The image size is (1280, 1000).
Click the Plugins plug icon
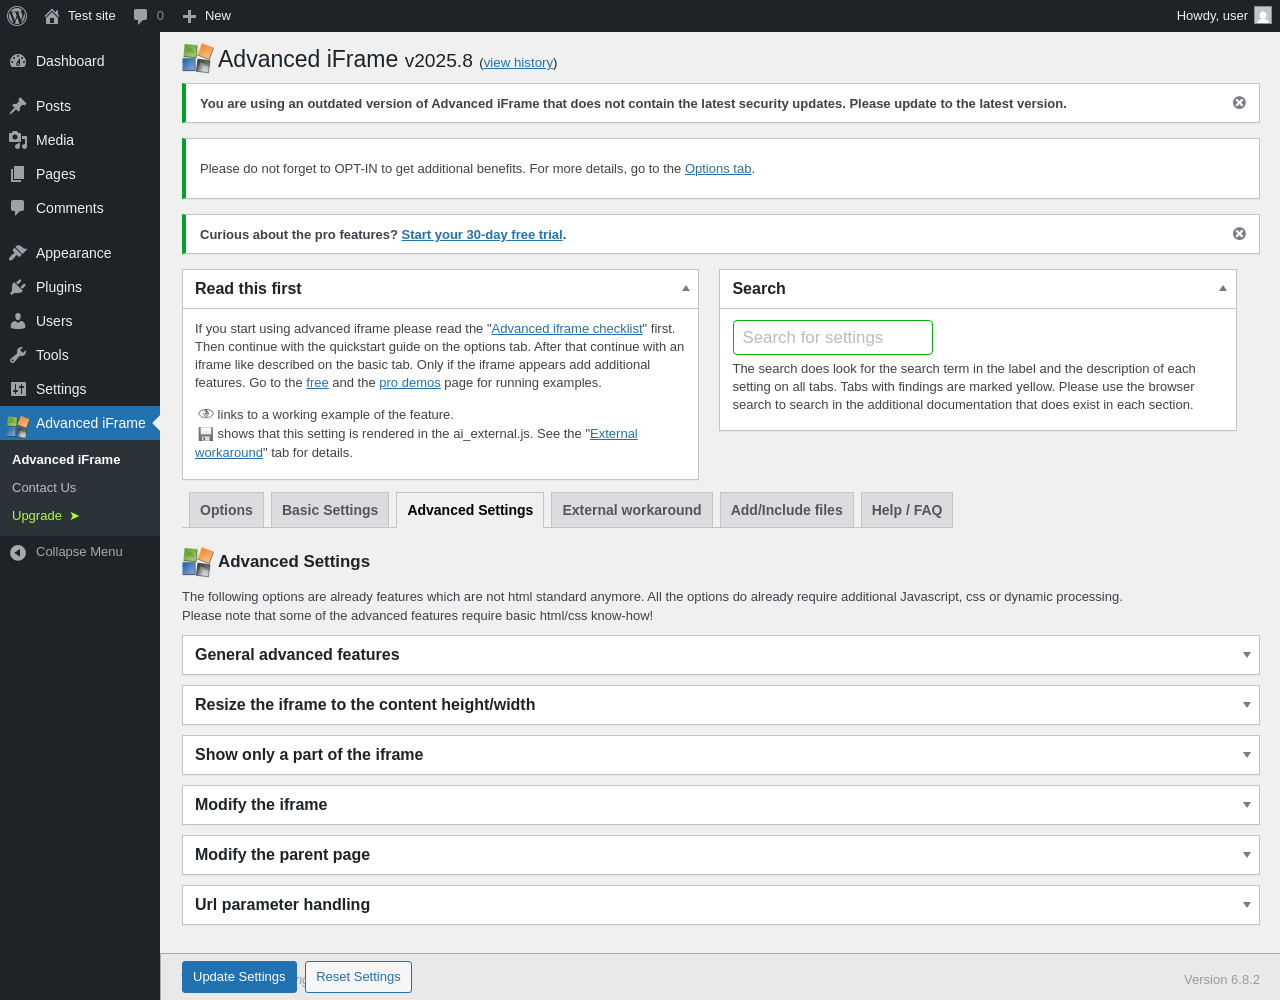pos(18,287)
